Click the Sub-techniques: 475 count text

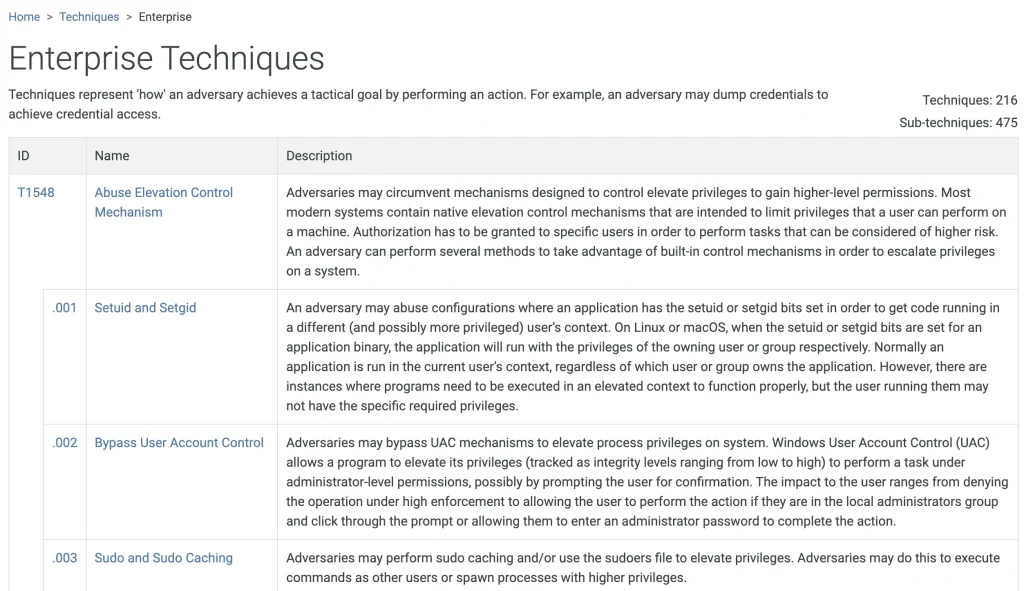pyautogui.click(x=958, y=123)
